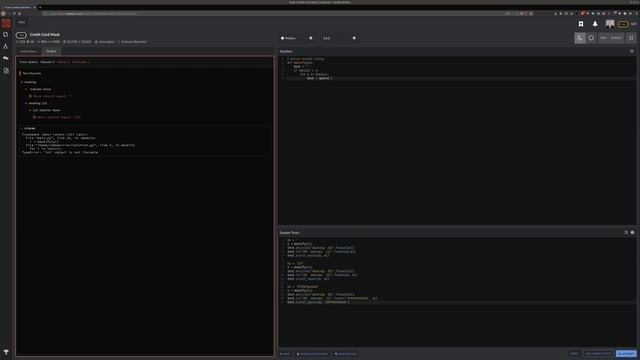Click the honor rank badge beside avatar
This screenshot has width=640, height=360.
click(623, 24)
